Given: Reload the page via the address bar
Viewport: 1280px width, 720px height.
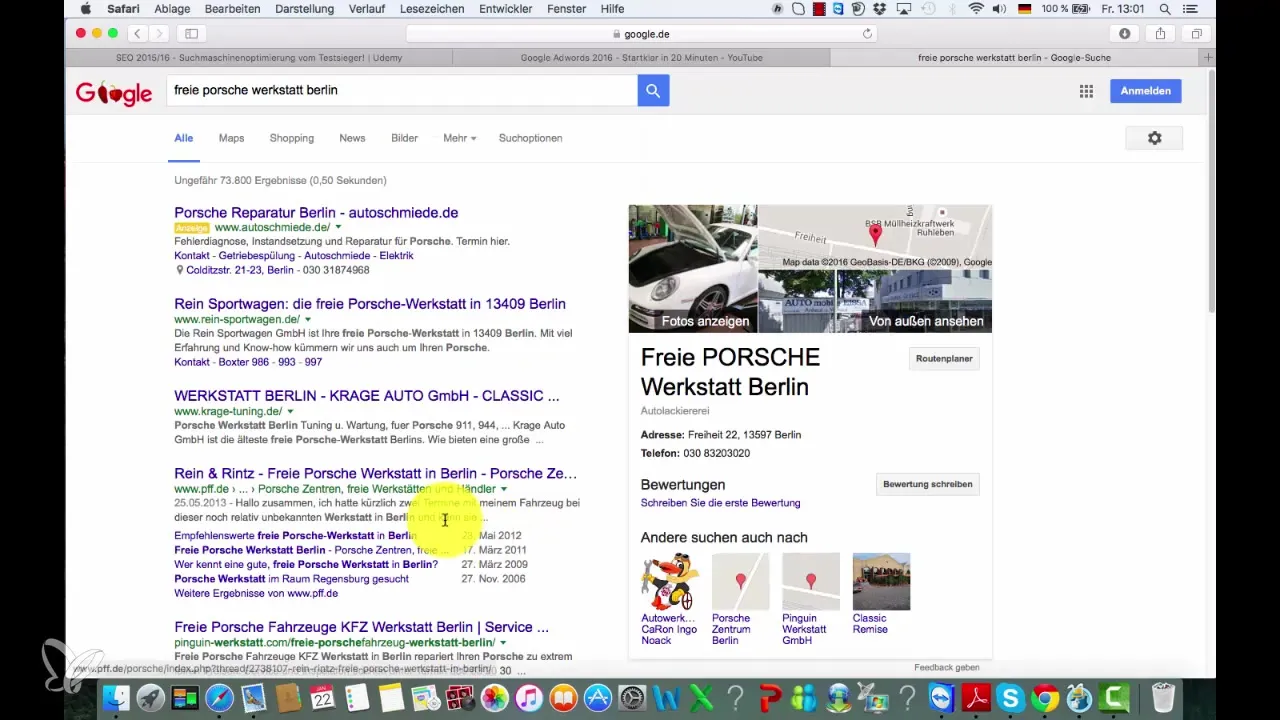Looking at the screenshot, I should (x=868, y=33).
